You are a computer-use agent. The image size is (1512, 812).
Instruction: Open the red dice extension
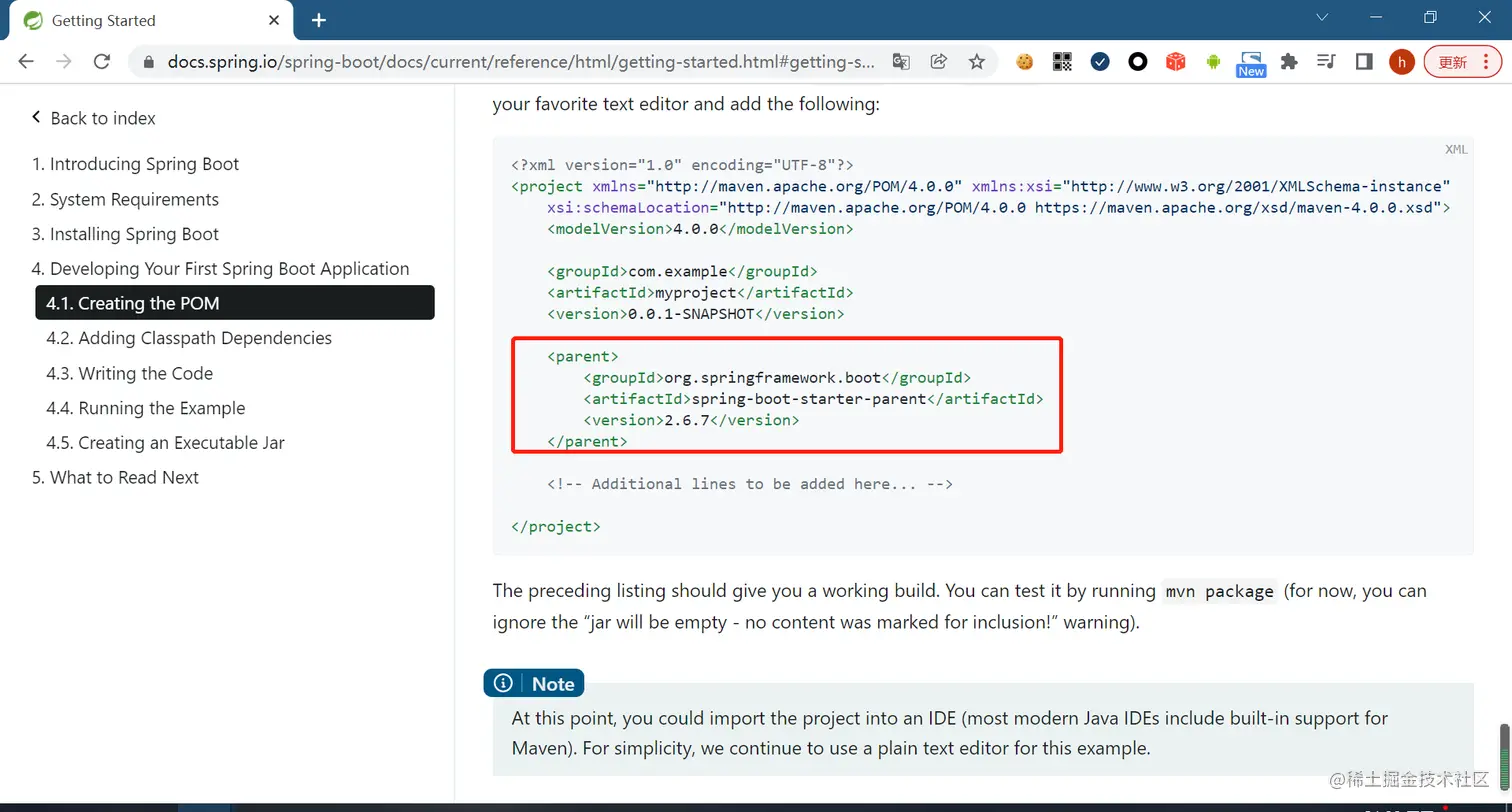click(1176, 61)
